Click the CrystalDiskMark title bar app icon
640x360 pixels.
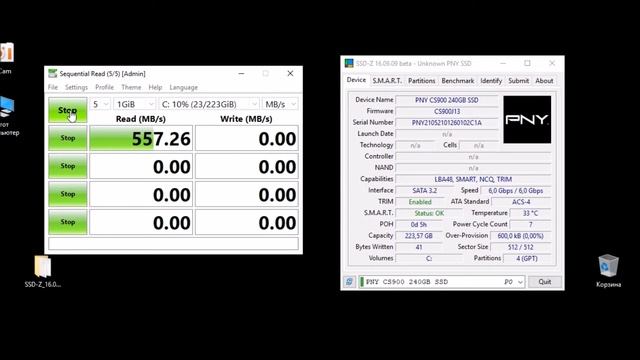coord(52,73)
